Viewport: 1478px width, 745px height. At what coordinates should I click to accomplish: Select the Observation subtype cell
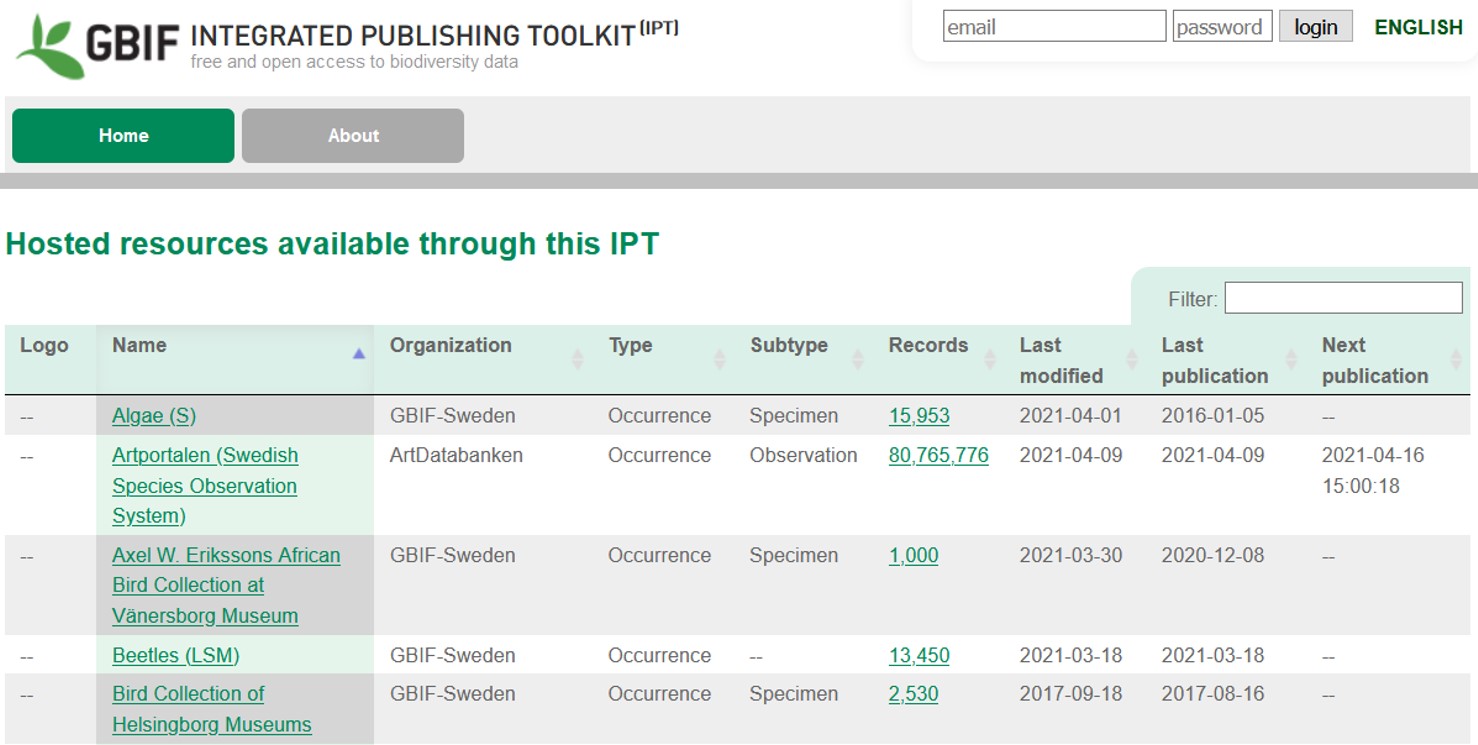click(x=803, y=455)
